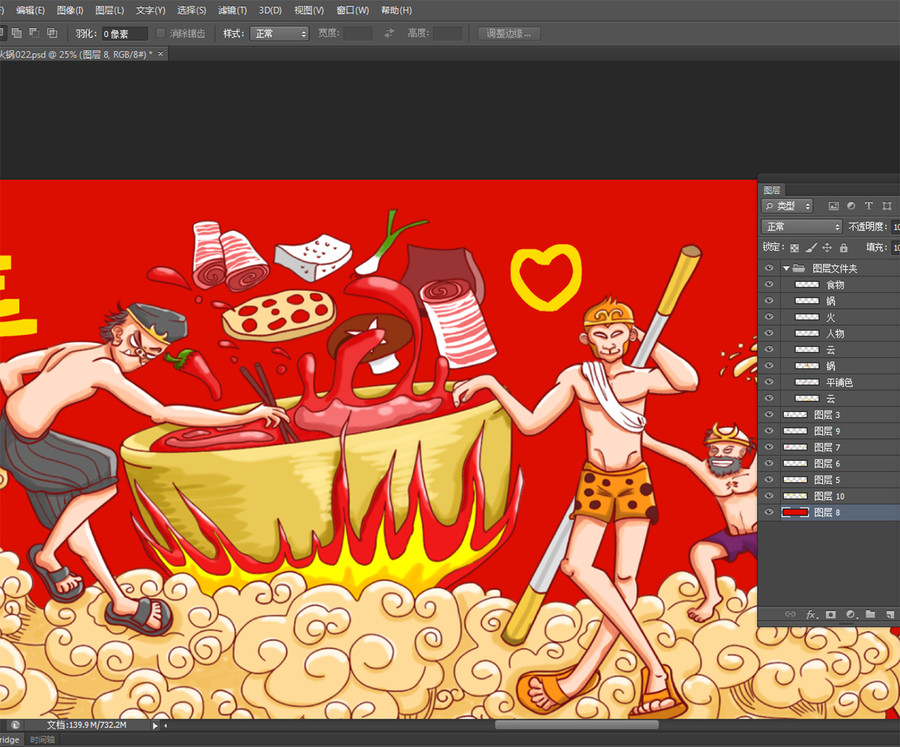Open the 文字(Y) menu
Screen dimensions: 900x747
150,10
